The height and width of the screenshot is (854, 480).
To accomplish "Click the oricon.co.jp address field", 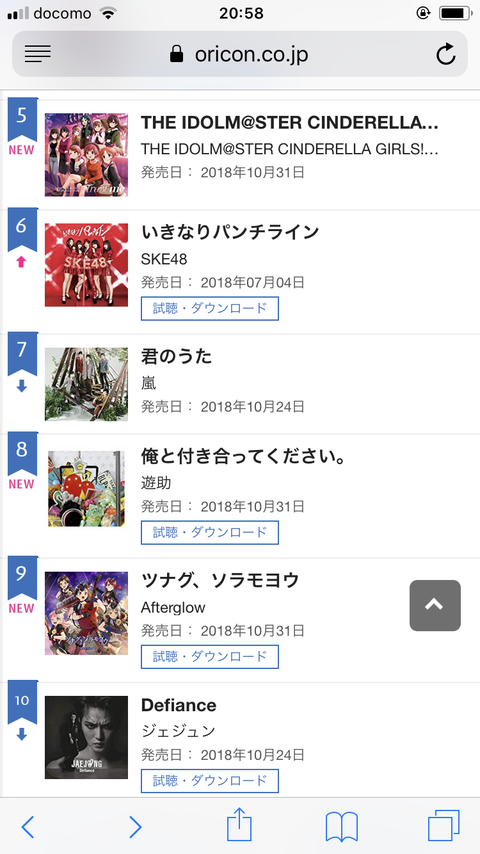I will point(240,54).
